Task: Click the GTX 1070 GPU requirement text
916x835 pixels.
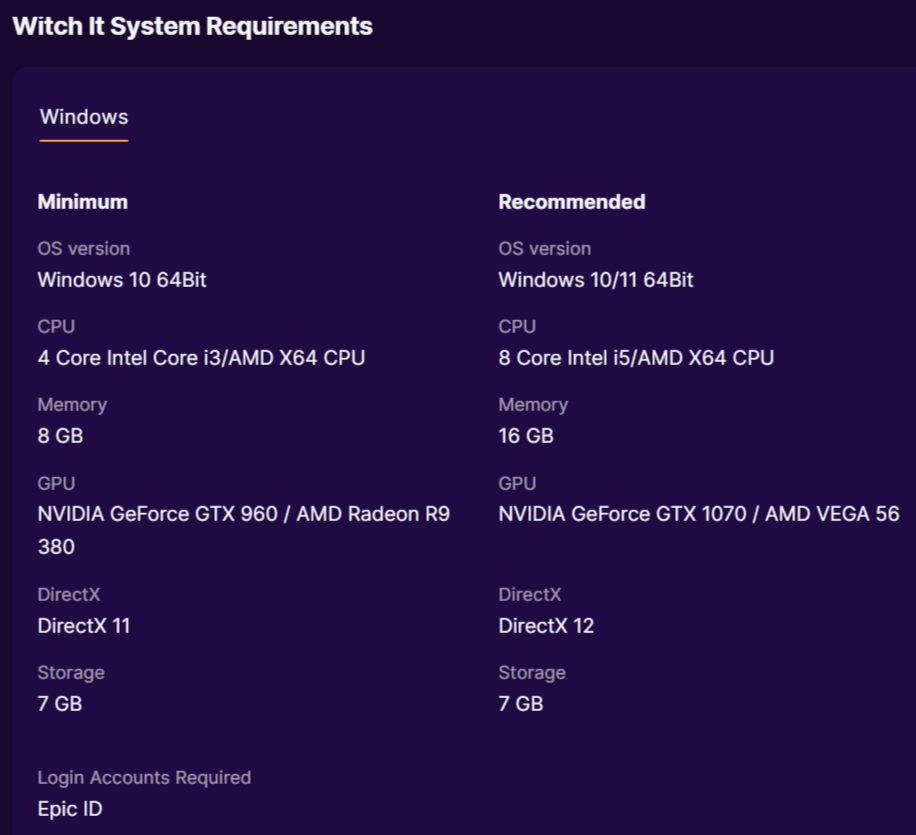Action: point(699,514)
